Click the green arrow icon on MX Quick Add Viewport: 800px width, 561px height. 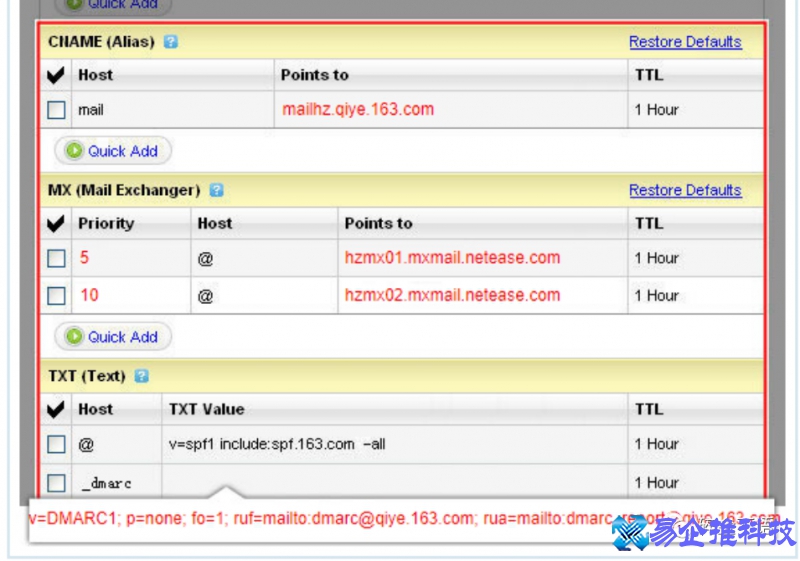(x=74, y=337)
